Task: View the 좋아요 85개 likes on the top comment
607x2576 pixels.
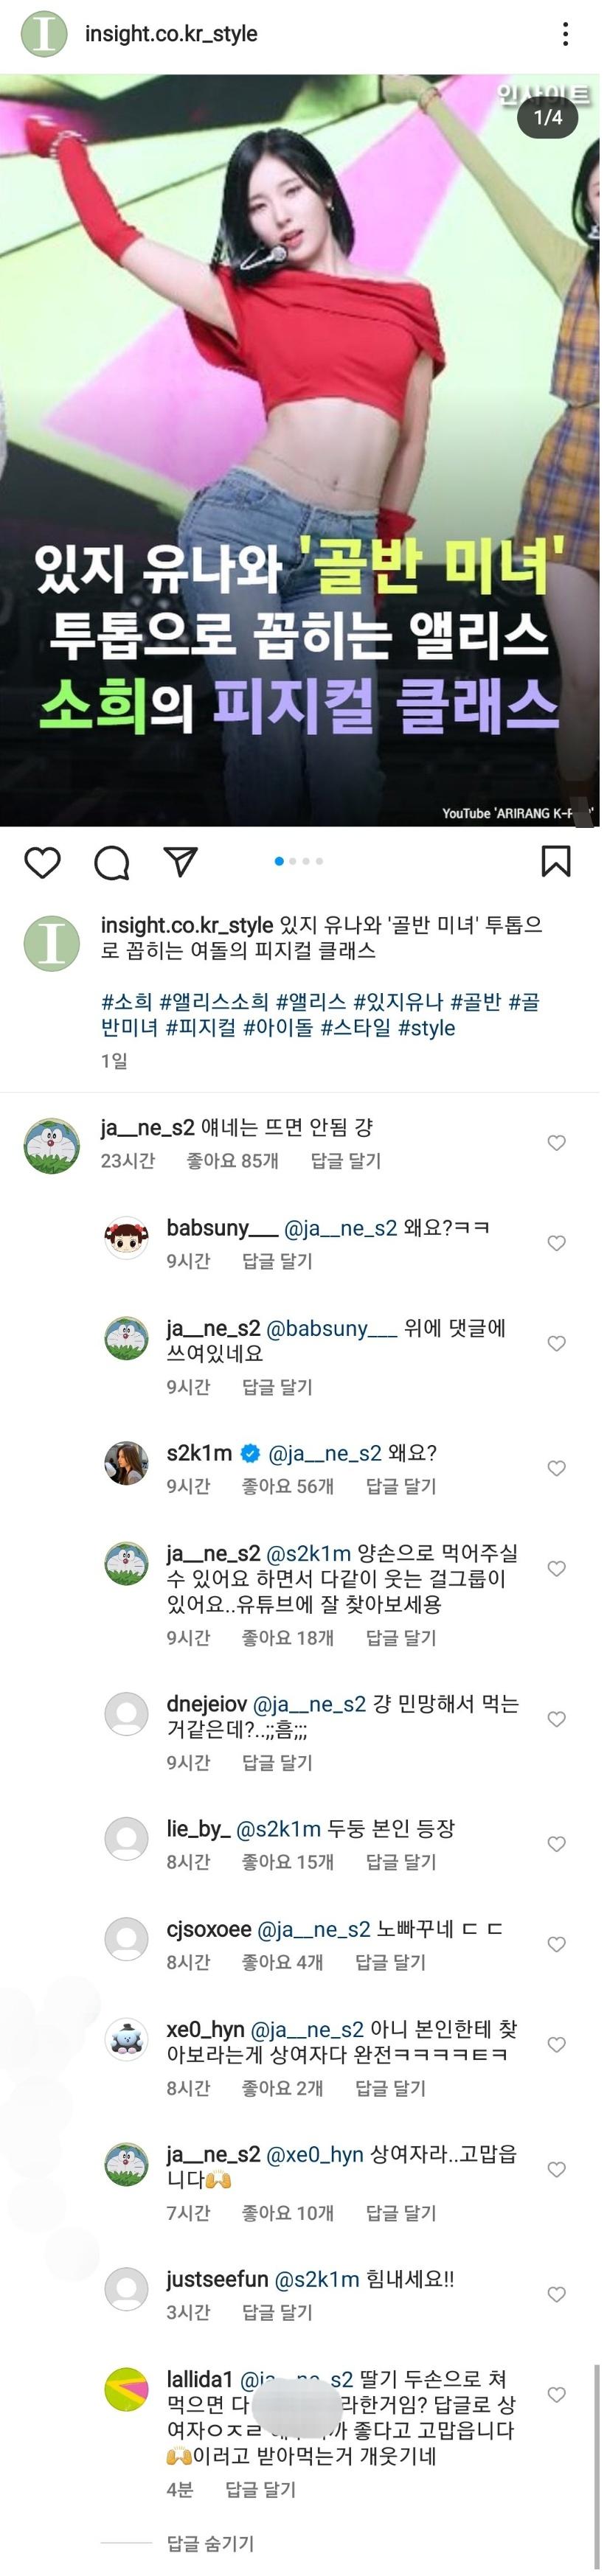Action: (232, 1161)
